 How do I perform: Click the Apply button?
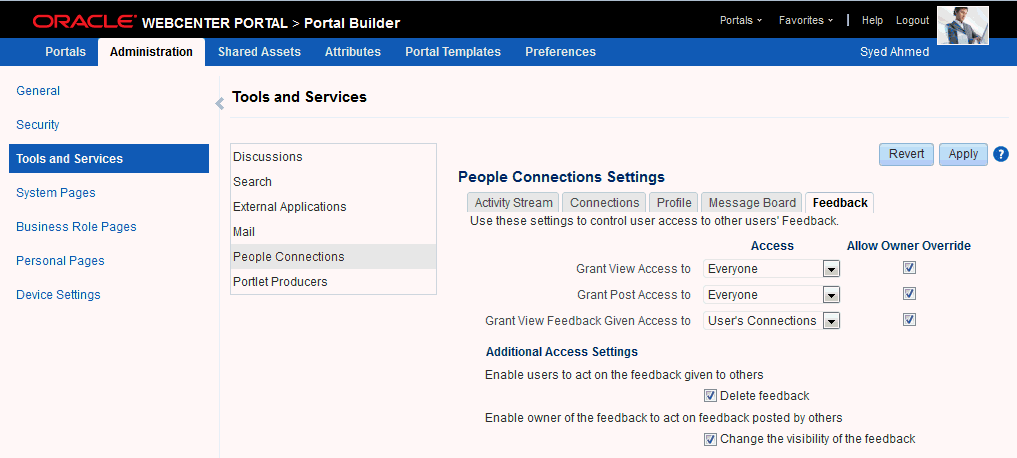(963, 154)
